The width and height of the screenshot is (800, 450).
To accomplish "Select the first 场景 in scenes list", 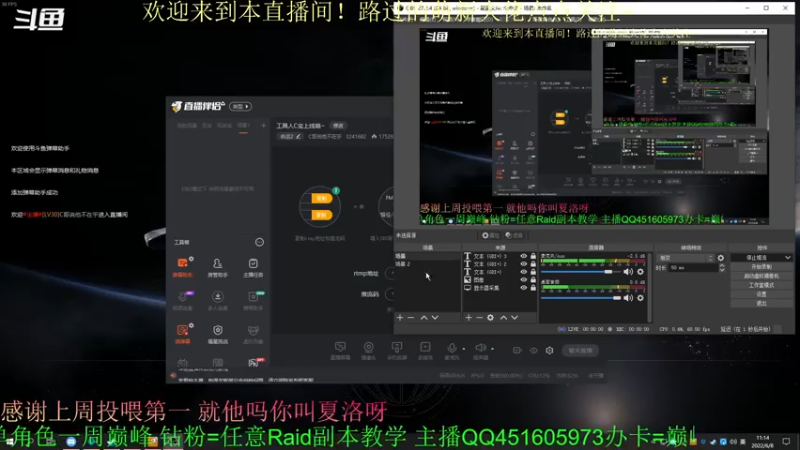I will (x=427, y=256).
